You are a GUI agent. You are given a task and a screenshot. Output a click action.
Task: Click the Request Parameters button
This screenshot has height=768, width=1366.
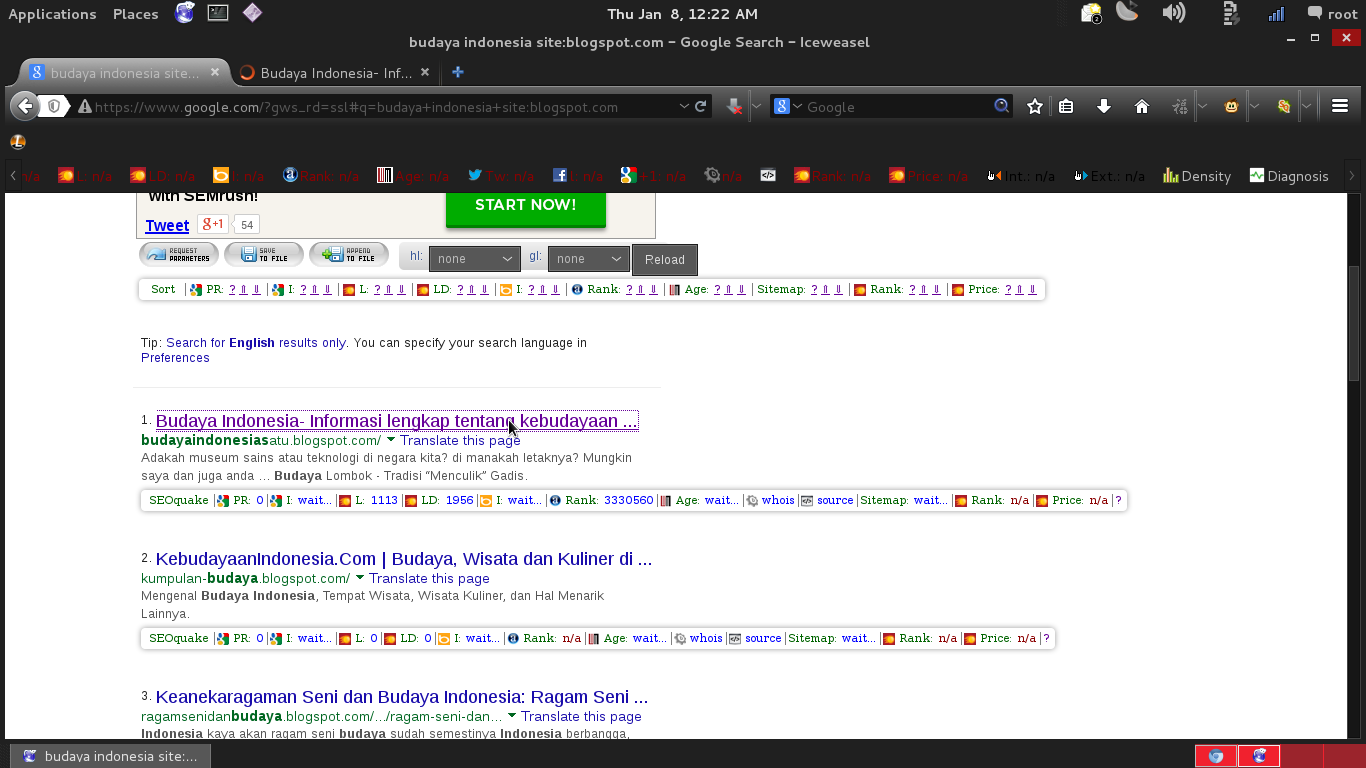179,255
